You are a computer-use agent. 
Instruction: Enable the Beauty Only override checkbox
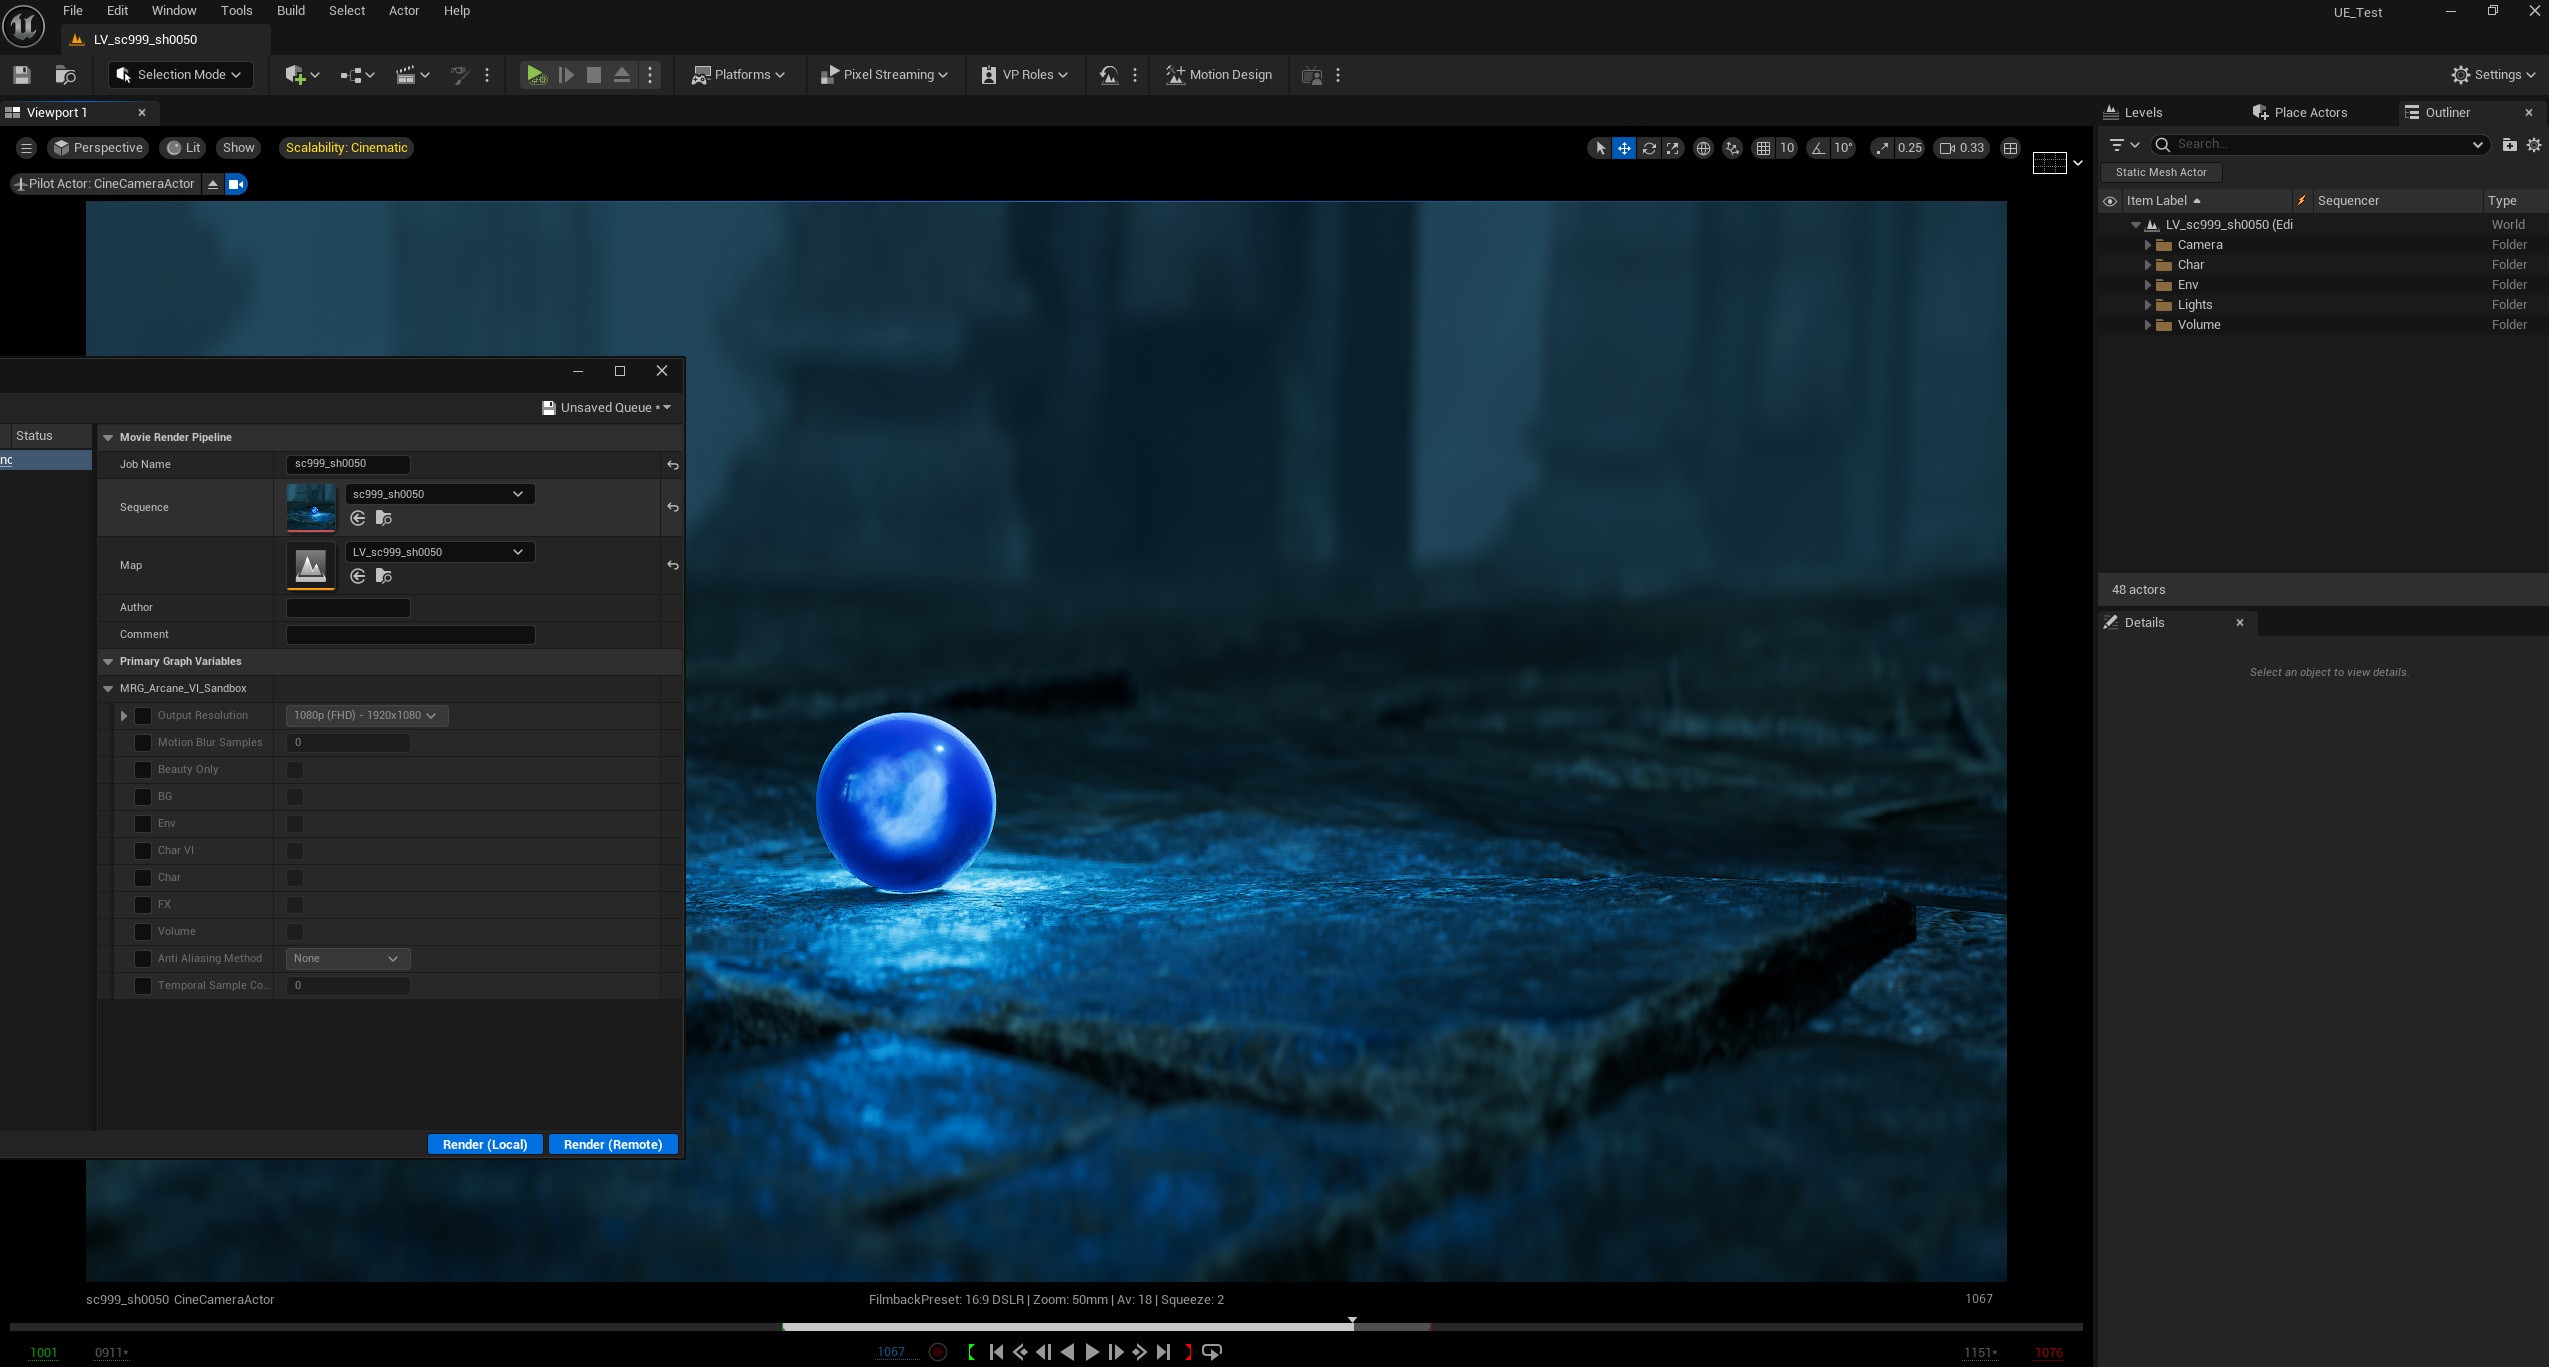(x=143, y=770)
